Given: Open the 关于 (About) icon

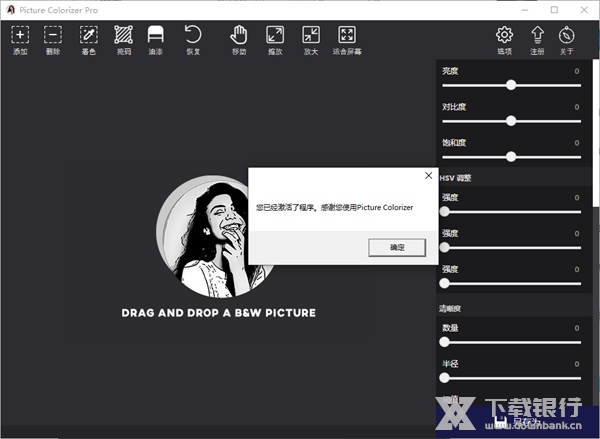Looking at the screenshot, I should point(567,36).
